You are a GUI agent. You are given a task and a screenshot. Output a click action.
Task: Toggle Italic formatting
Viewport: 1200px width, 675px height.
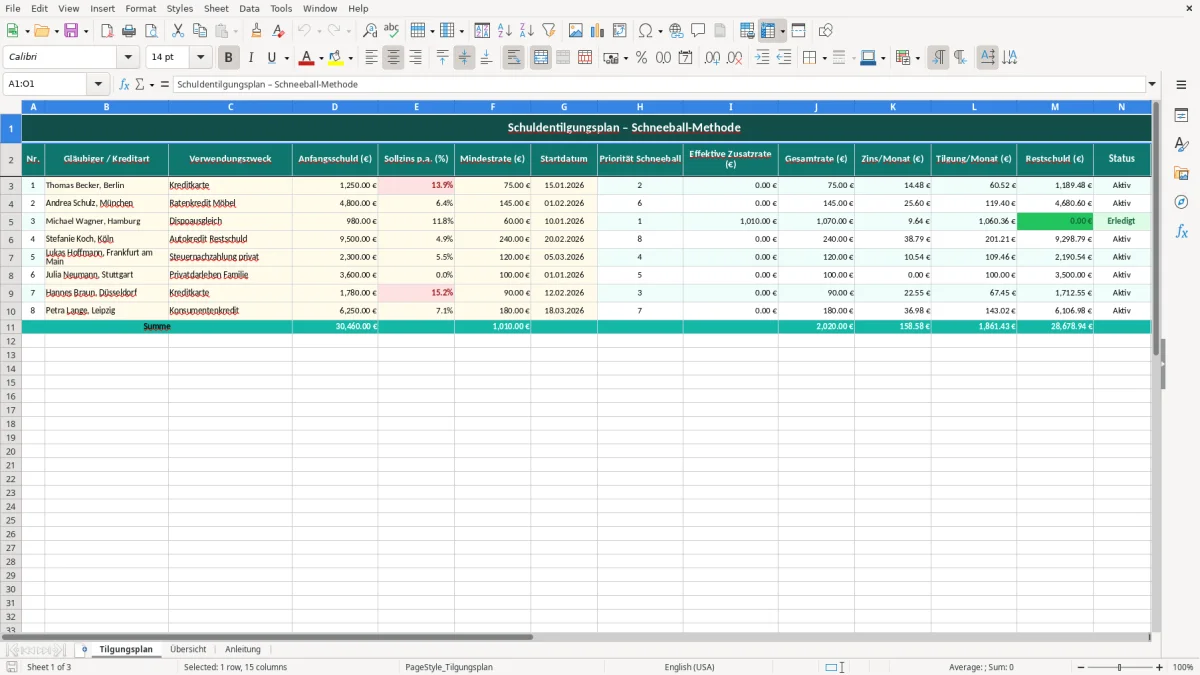pos(250,58)
